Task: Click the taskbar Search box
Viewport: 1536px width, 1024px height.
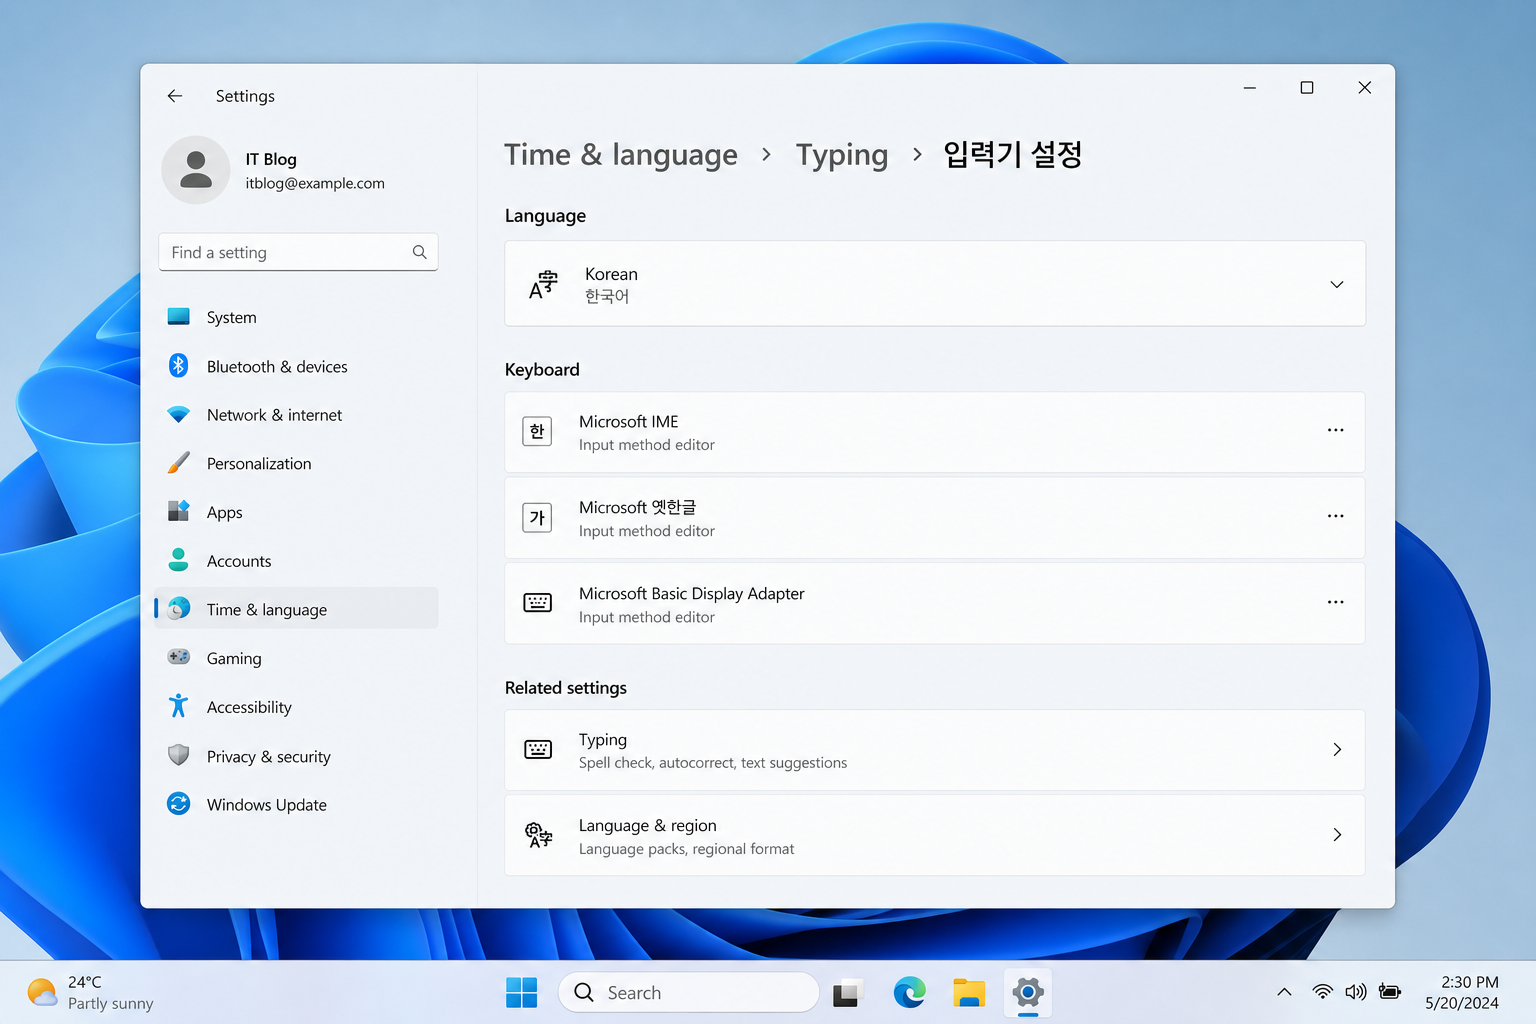Action: pos(689,993)
